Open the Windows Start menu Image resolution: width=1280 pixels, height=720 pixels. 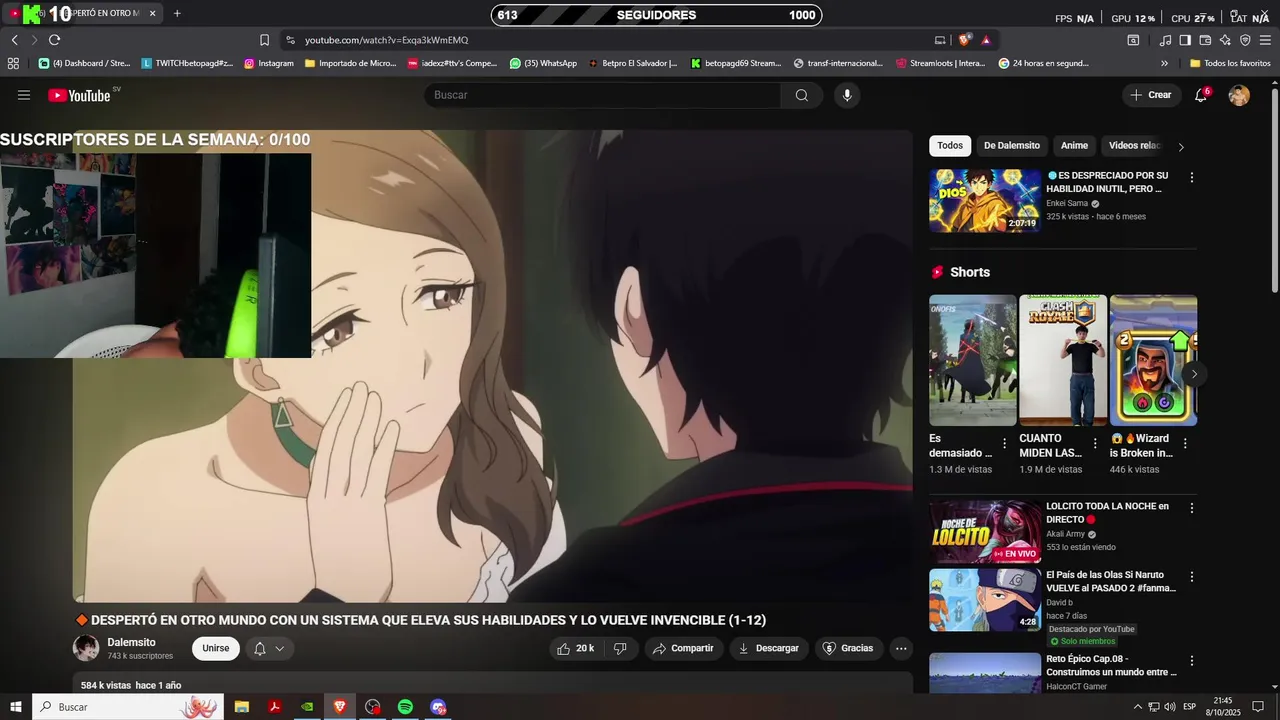(x=16, y=707)
